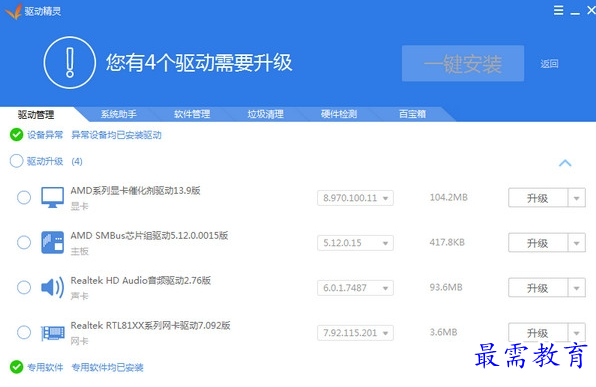This screenshot has width=596, height=387.
Task: Select the AMD系列显卡催化剂驱动 checkbox
Action: 24,197
